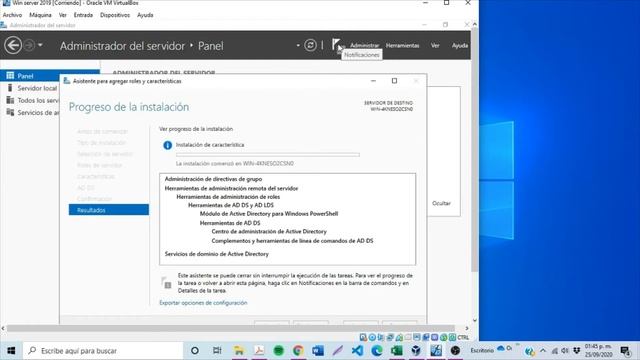Open File Explorer from the taskbar
This screenshot has height=360, width=640.
pos(239,351)
